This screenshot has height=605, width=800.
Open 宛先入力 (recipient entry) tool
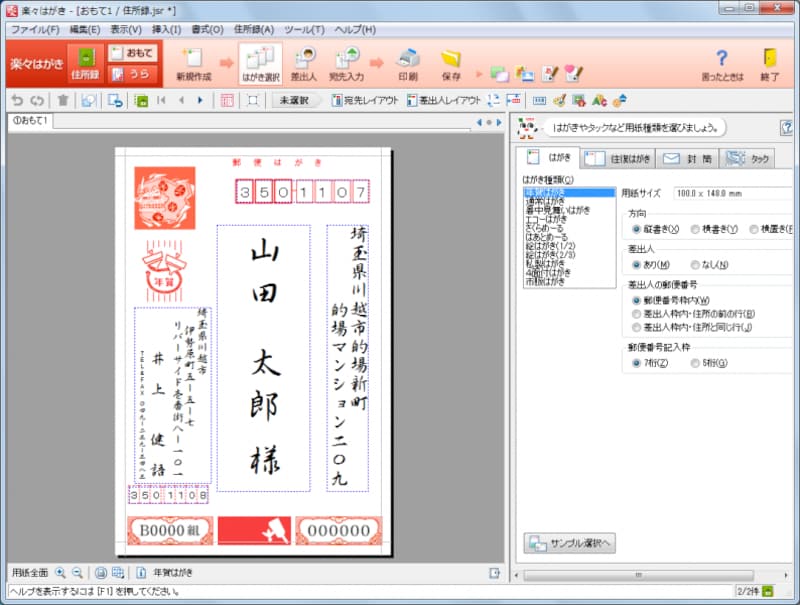click(344, 62)
